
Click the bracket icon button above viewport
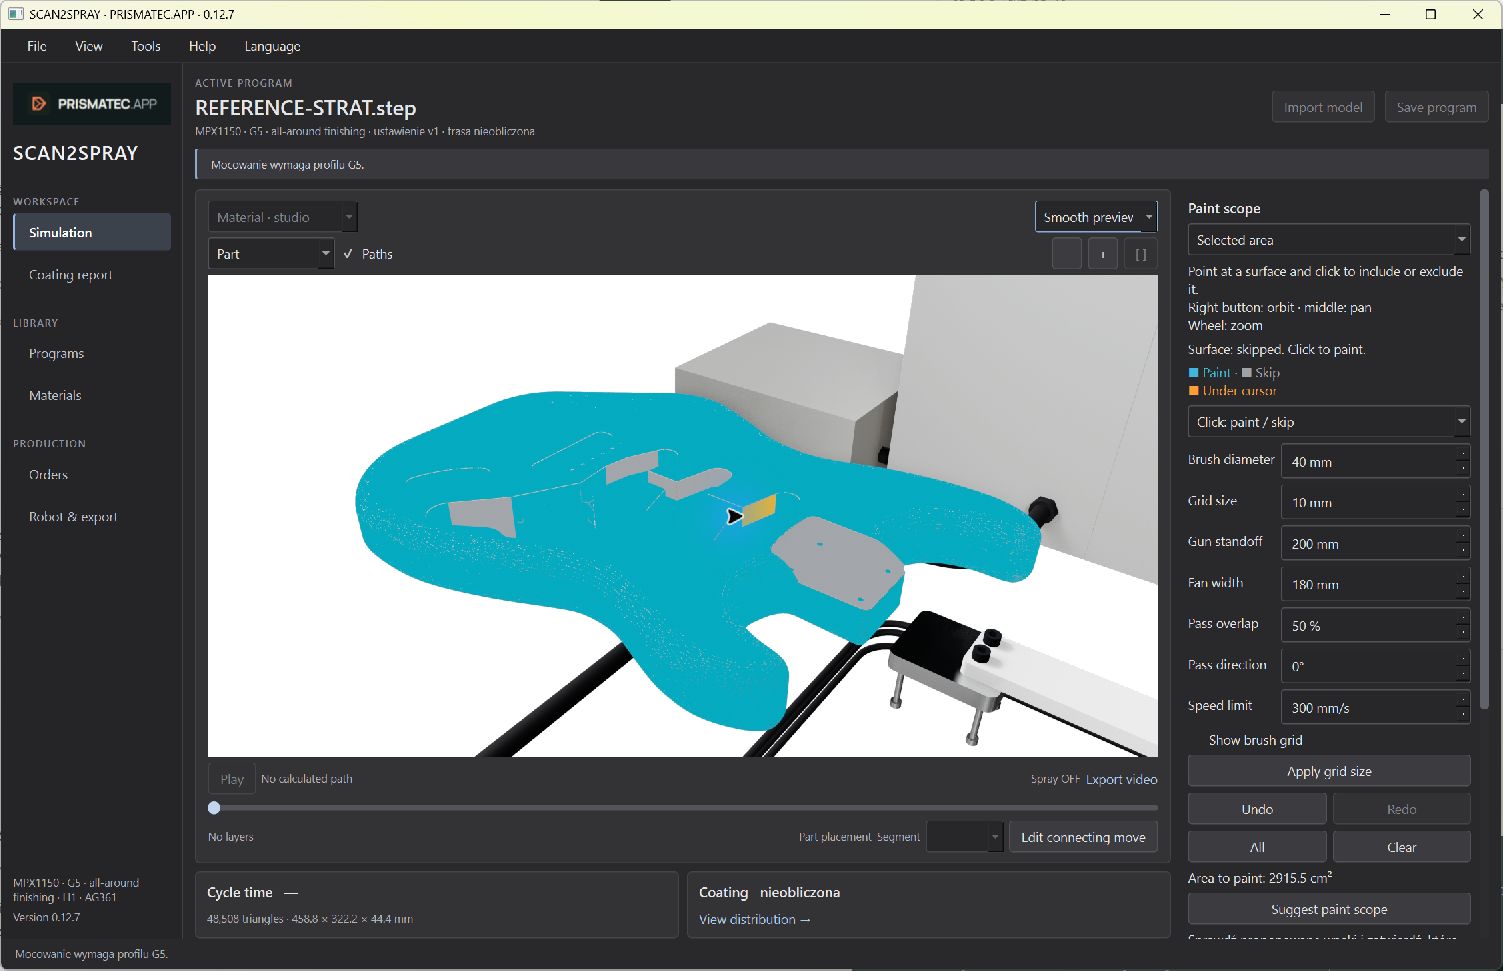1141,254
